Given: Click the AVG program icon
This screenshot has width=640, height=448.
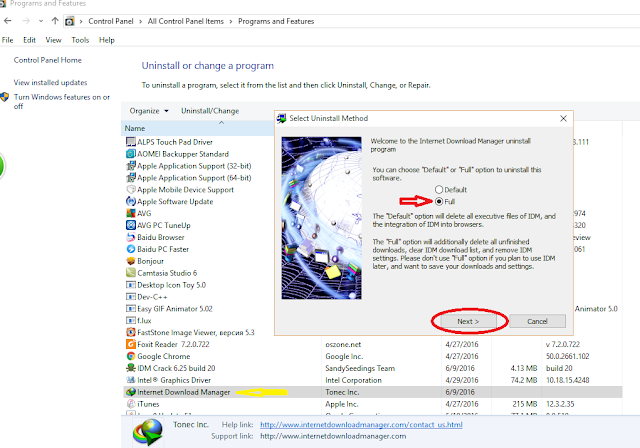Looking at the screenshot, I should [131, 213].
